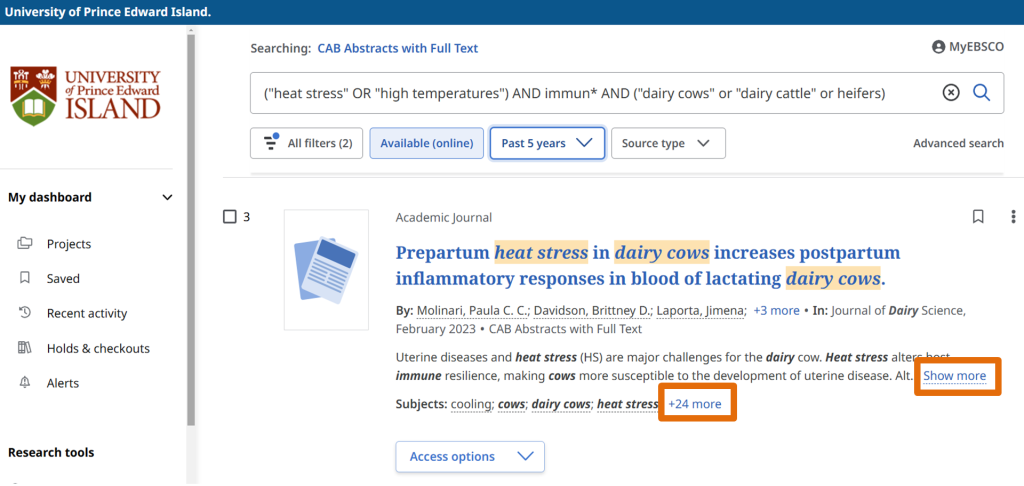Toggle the Available (online) filter

tap(426, 143)
